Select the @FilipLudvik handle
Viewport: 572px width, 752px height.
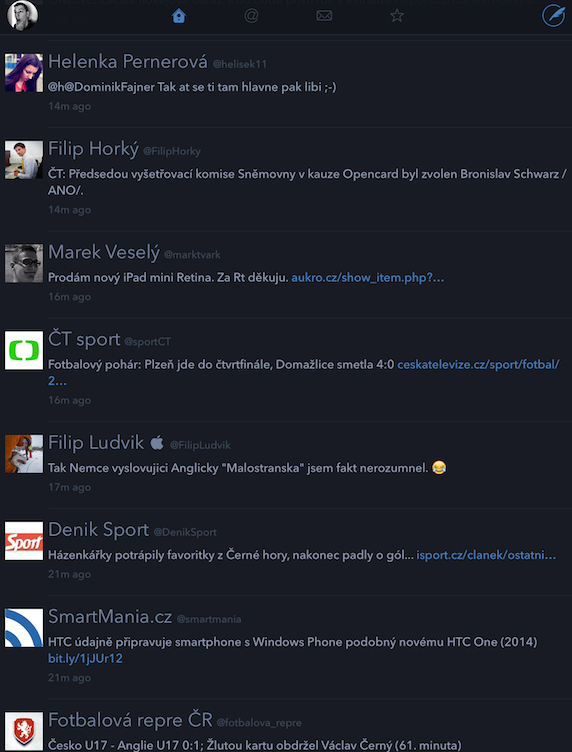point(200,446)
